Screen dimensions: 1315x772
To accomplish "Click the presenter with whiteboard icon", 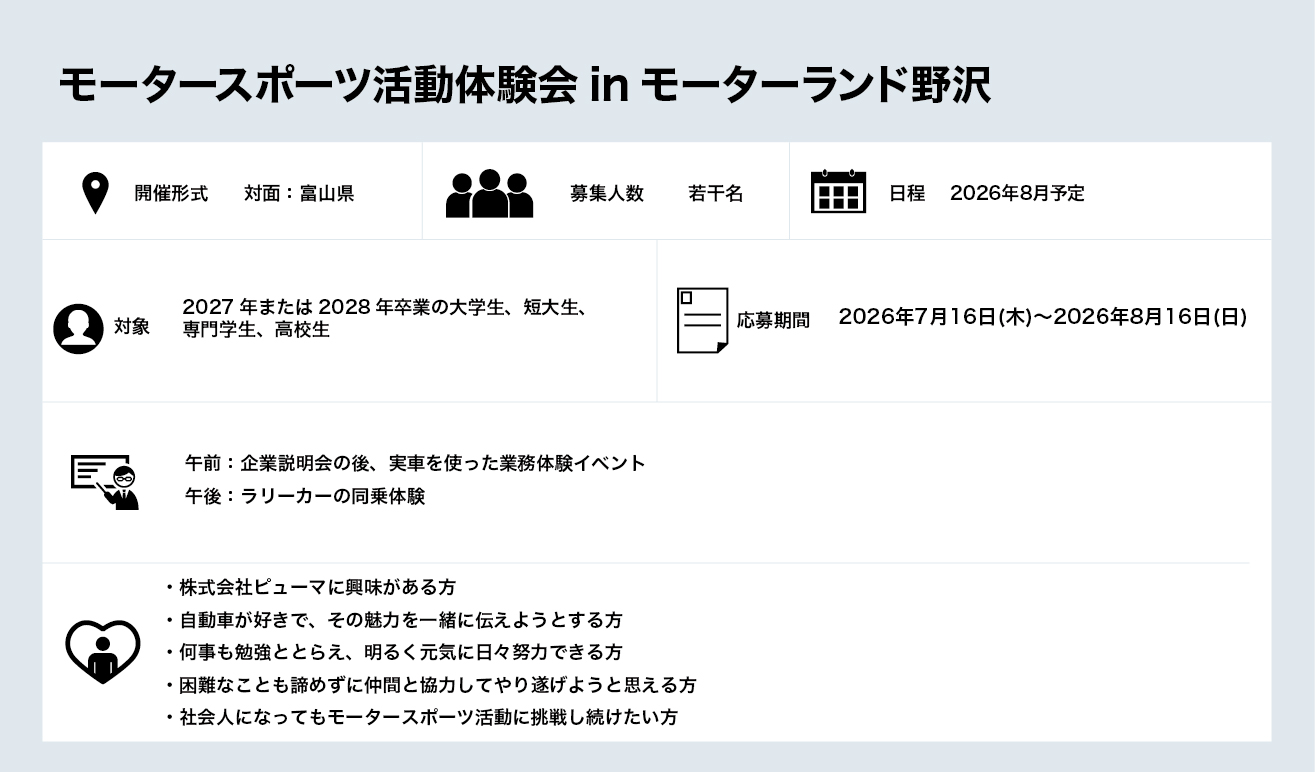I will (105, 481).
